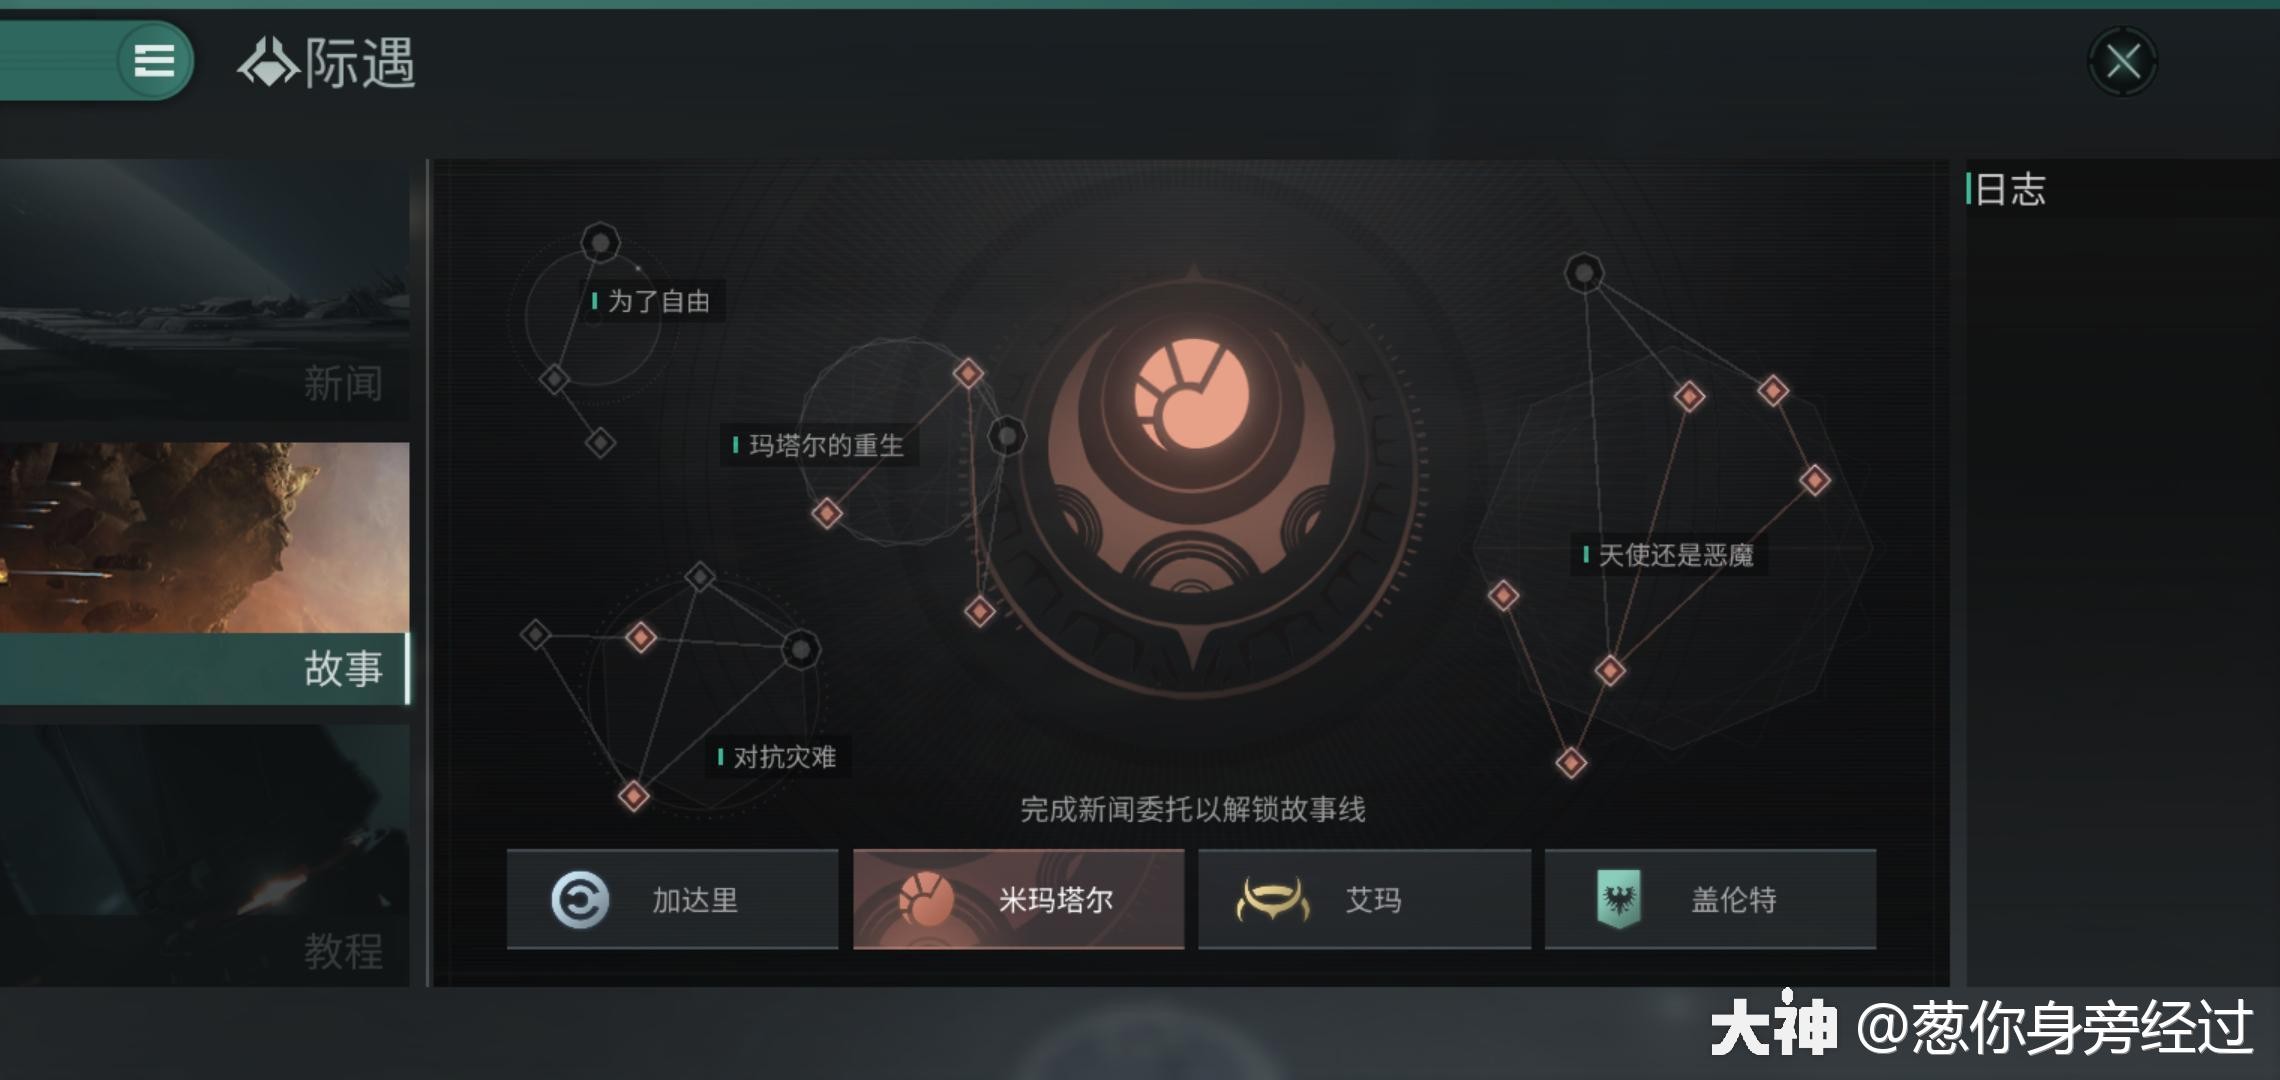Select bottom diamond node of 对抗灾难 constellation
This screenshot has width=2280, height=1080.
[633, 796]
